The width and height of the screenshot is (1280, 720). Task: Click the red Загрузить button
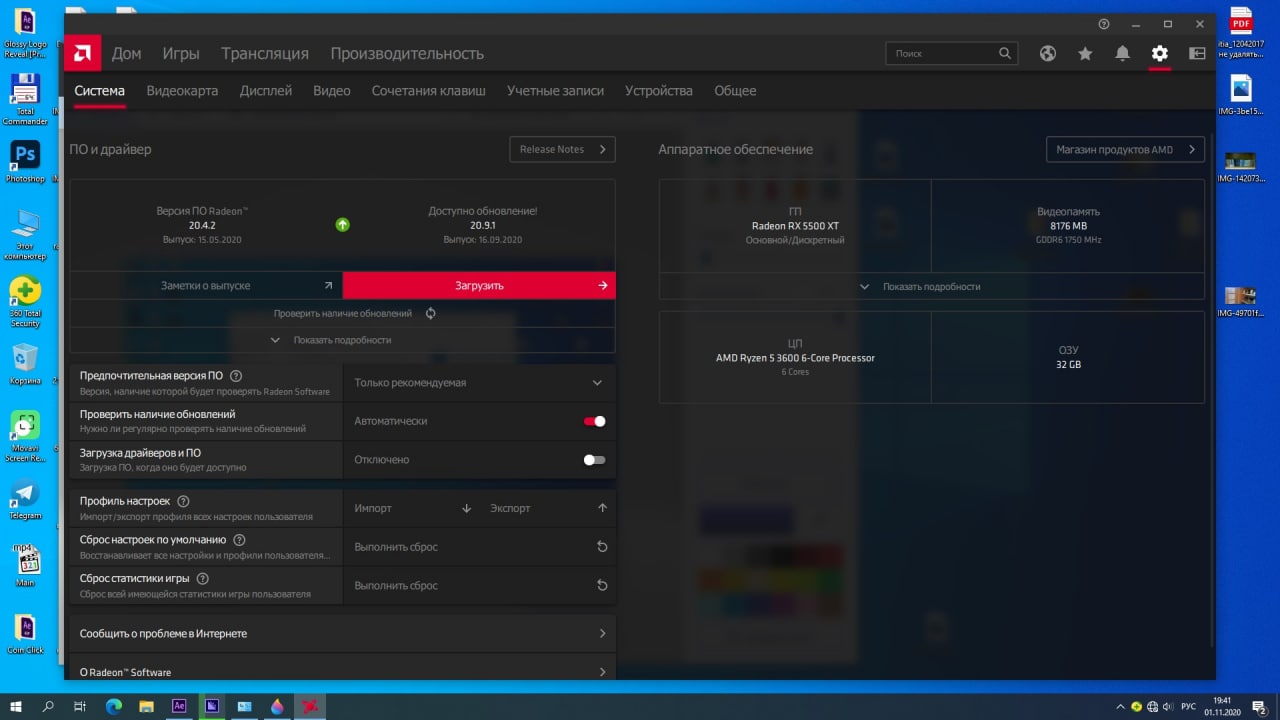479,285
